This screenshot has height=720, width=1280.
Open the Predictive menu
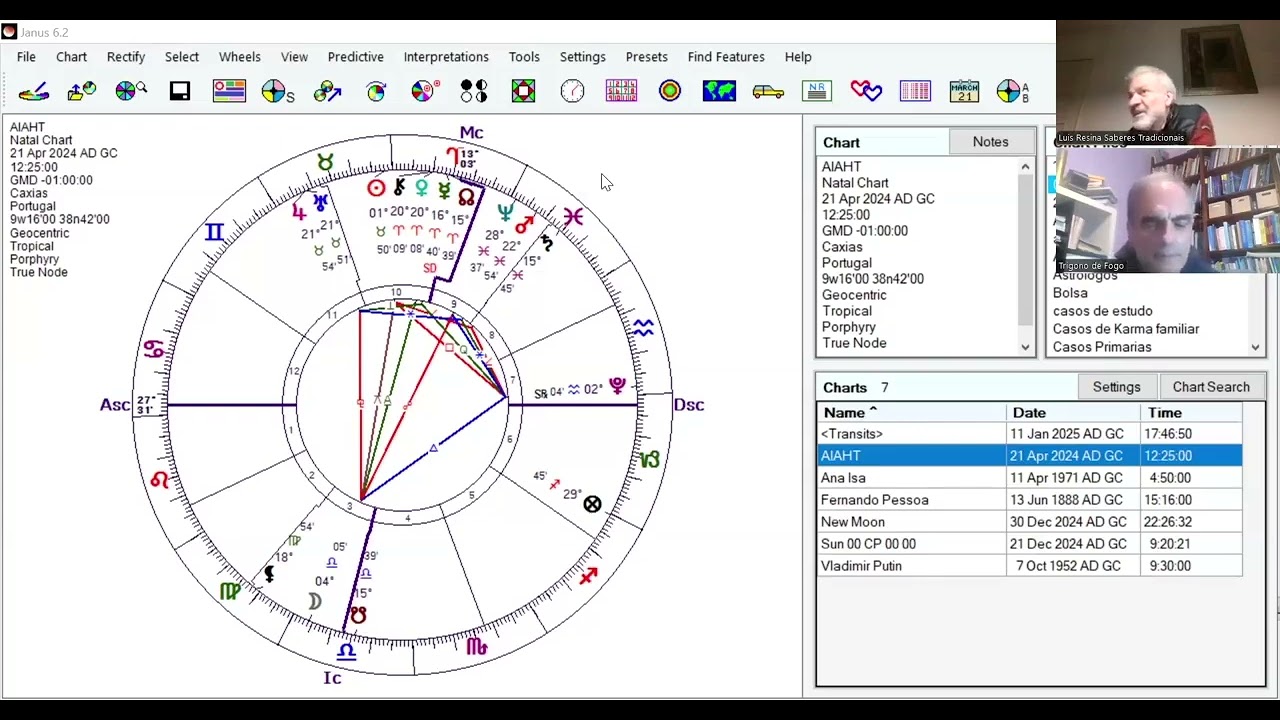tap(356, 57)
